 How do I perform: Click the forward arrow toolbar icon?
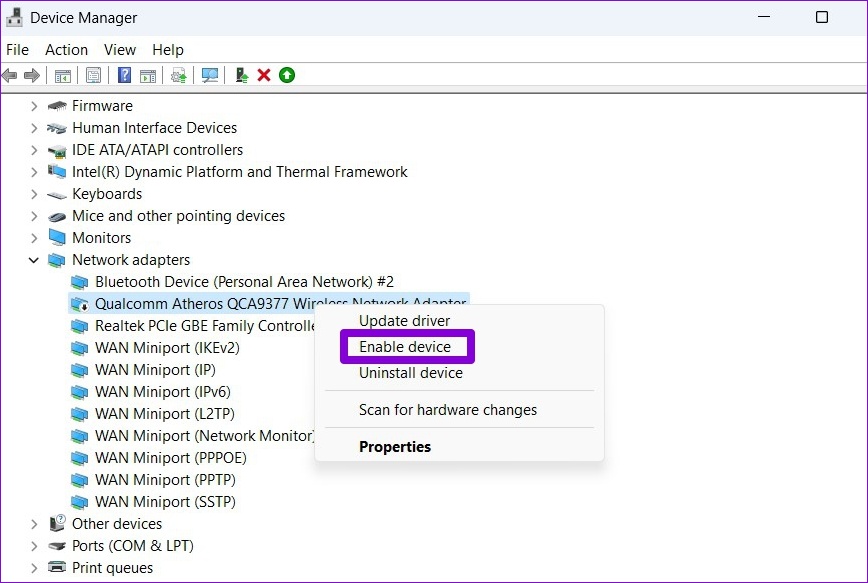[x=32, y=75]
